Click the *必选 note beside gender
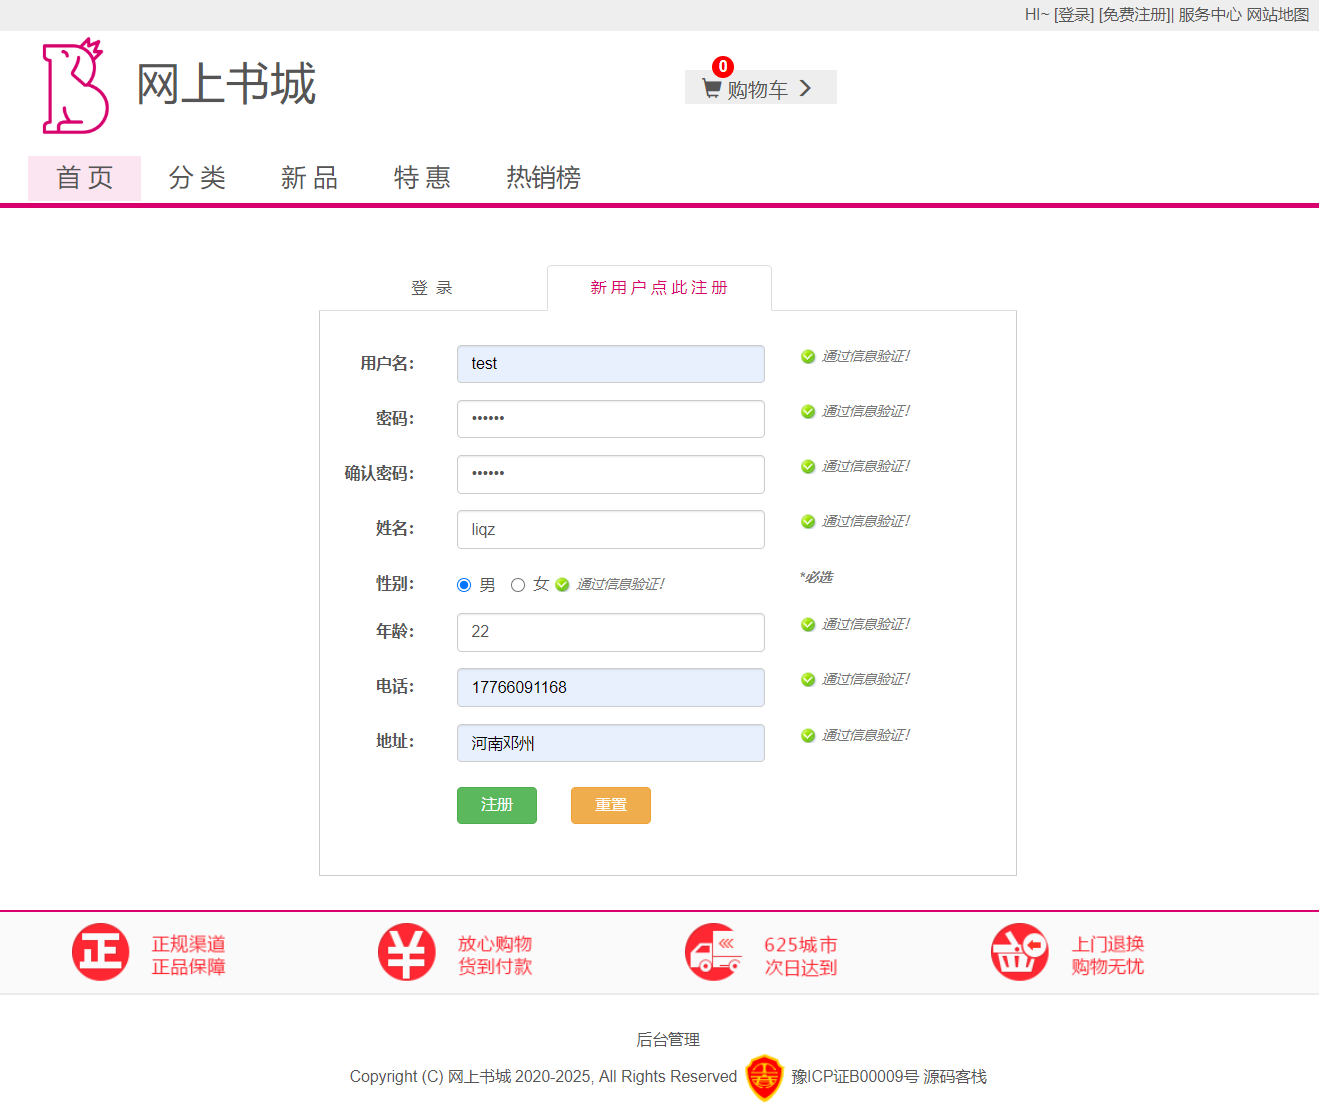Viewport: 1319px width, 1111px height. coord(816,577)
